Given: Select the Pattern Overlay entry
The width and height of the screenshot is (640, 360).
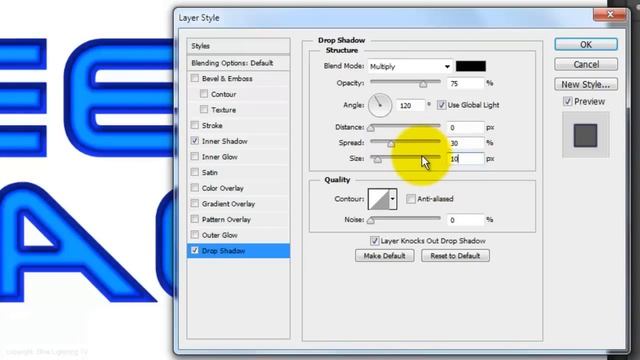Looking at the screenshot, I should point(226,219).
